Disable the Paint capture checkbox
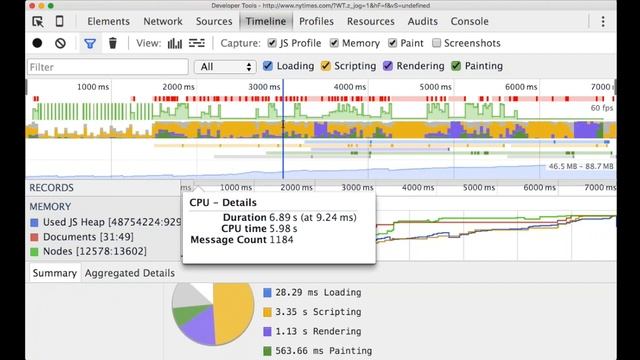 point(393,43)
